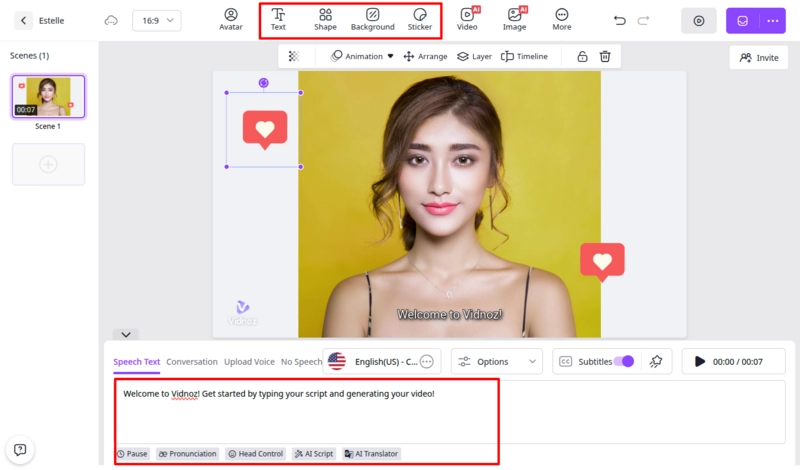
Task: Select the heart sticker at upper left
Action: click(265, 130)
